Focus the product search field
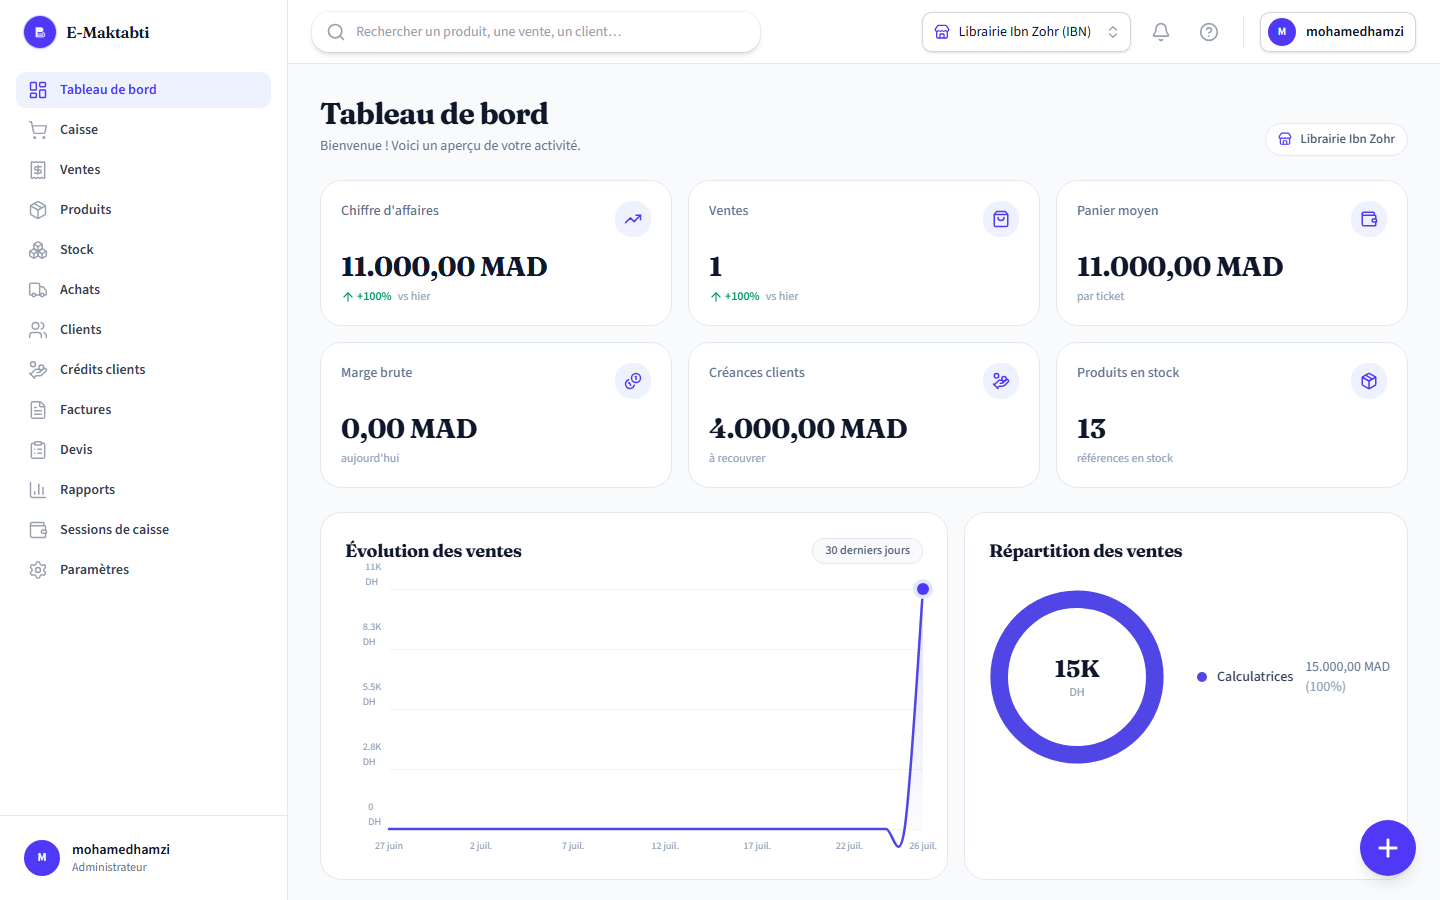This screenshot has height=900, width=1440. coord(536,32)
